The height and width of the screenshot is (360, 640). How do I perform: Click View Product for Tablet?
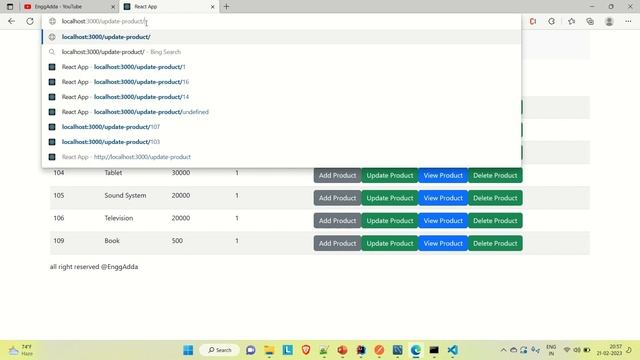coord(443,176)
